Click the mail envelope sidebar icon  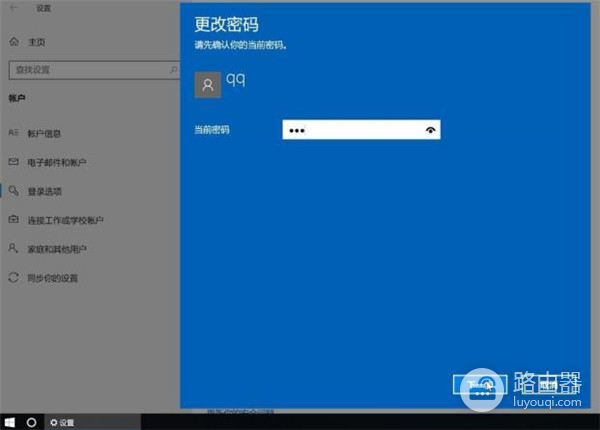[14, 162]
